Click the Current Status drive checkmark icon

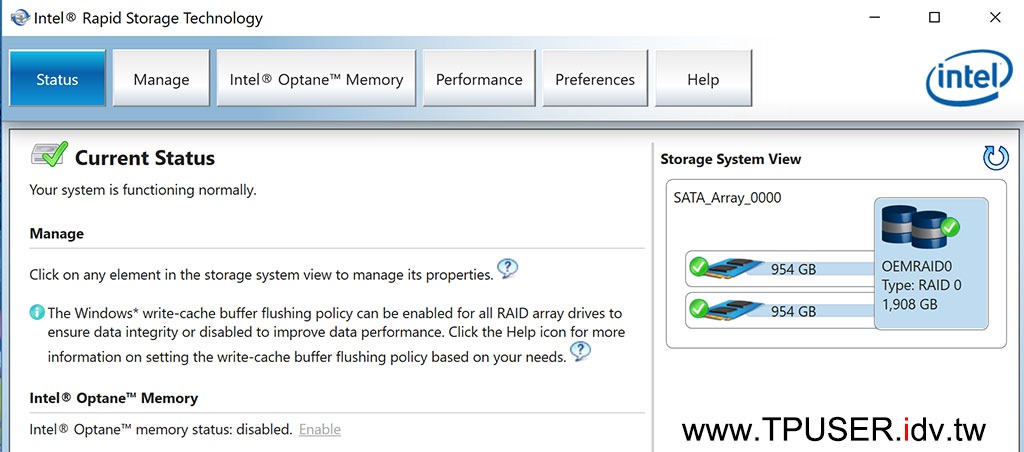click(x=48, y=156)
